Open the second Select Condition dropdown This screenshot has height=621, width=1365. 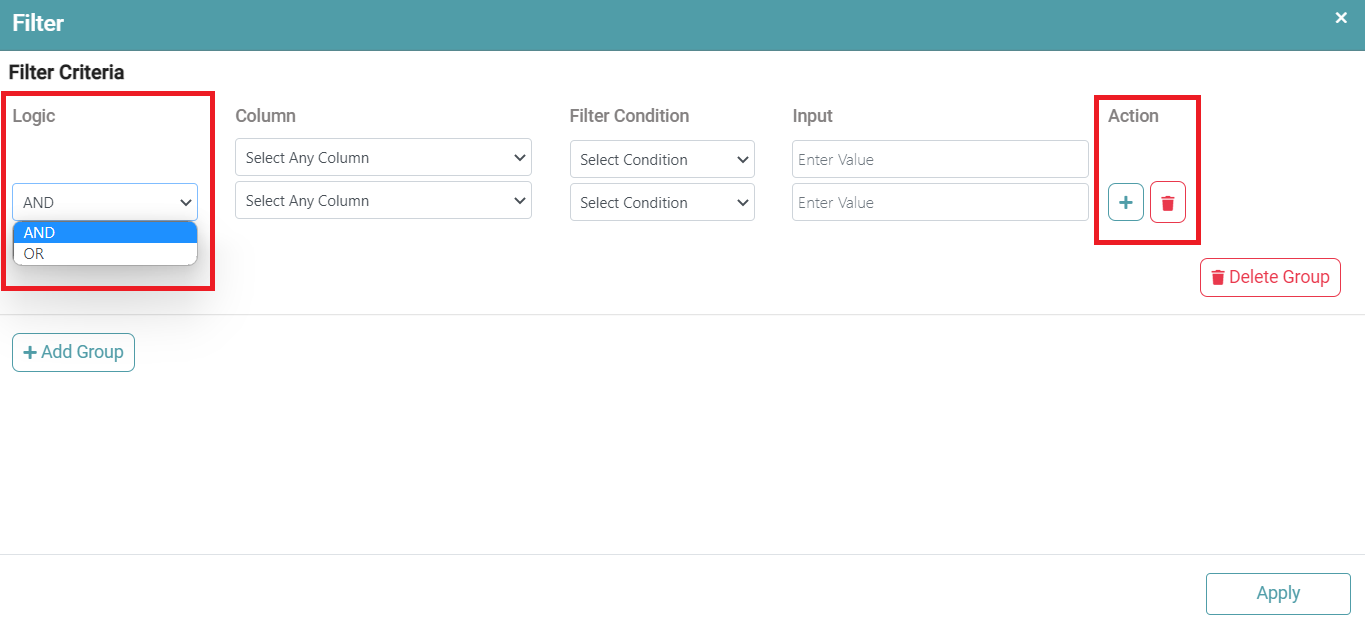coord(662,203)
